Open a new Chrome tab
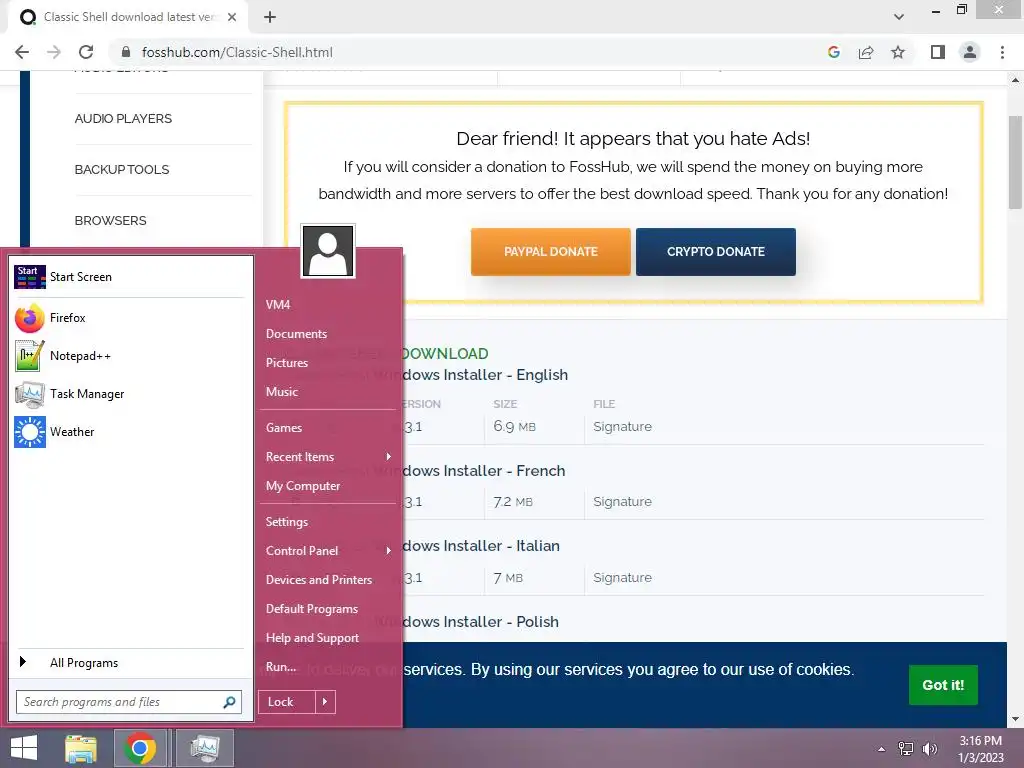This screenshot has width=1024, height=768. (270, 17)
